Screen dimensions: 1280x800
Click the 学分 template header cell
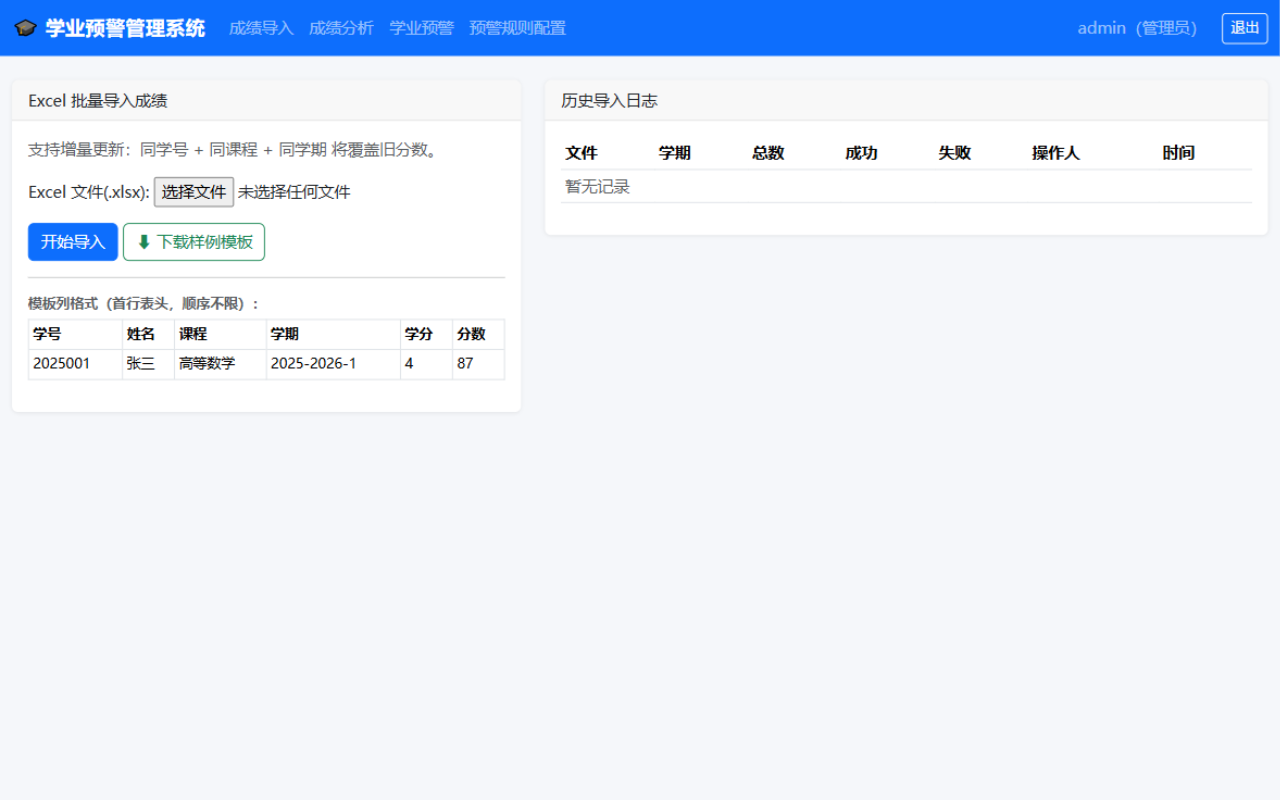[426, 334]
